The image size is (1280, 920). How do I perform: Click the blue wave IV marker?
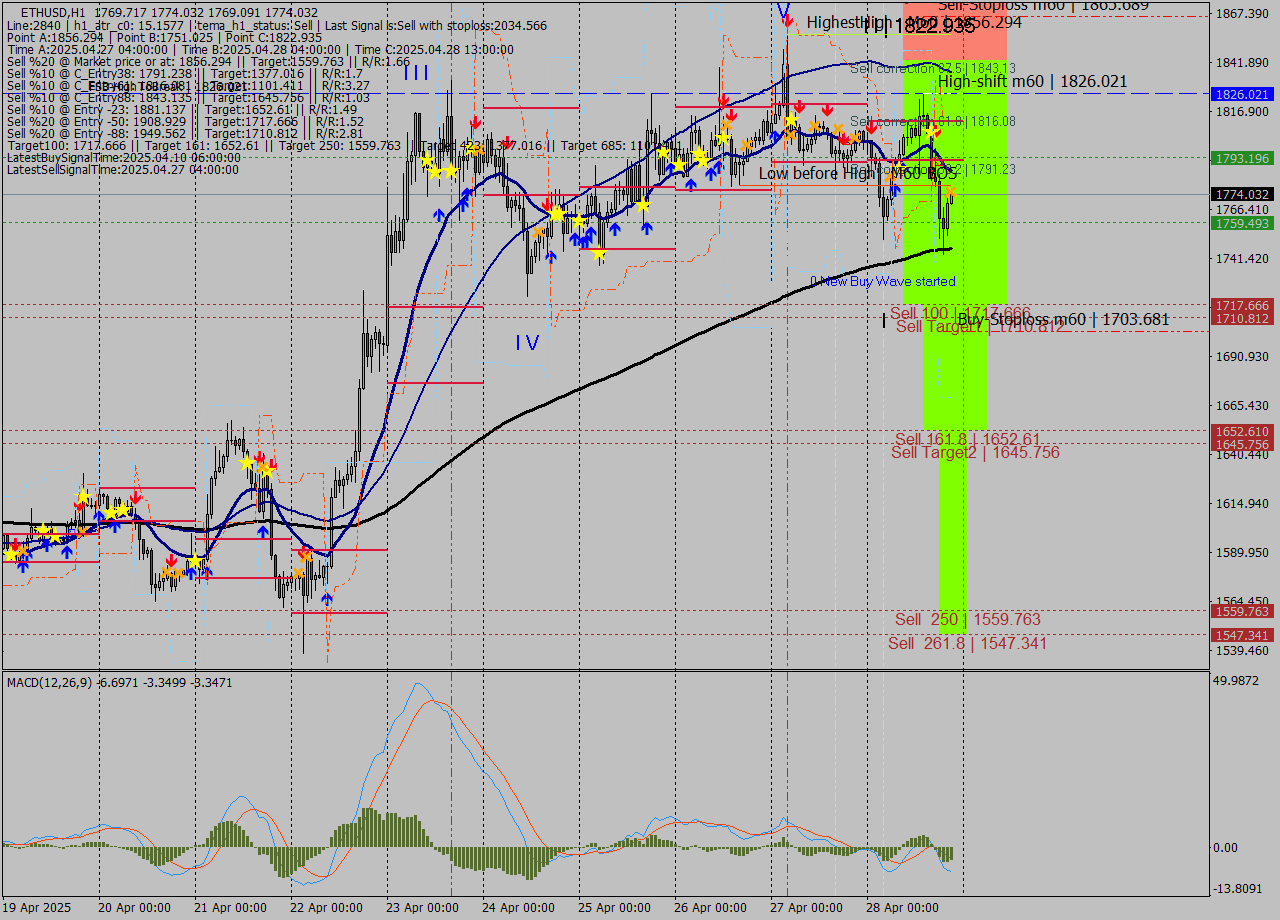coord(527,343)
